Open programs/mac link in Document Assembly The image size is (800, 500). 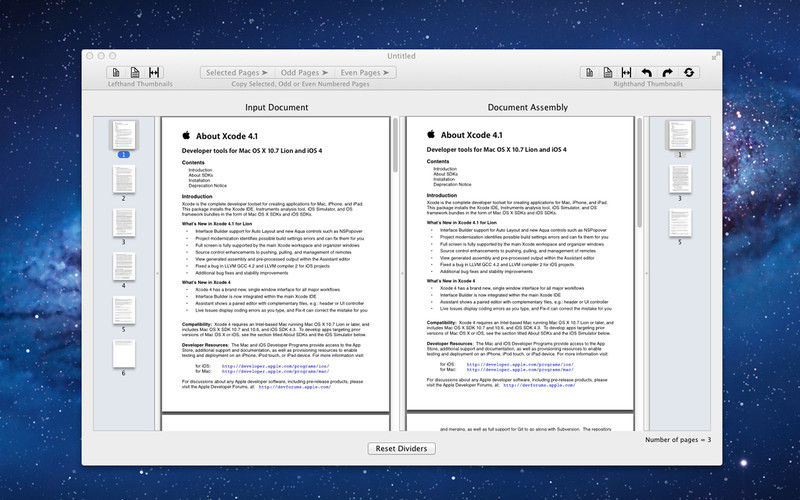520,370
